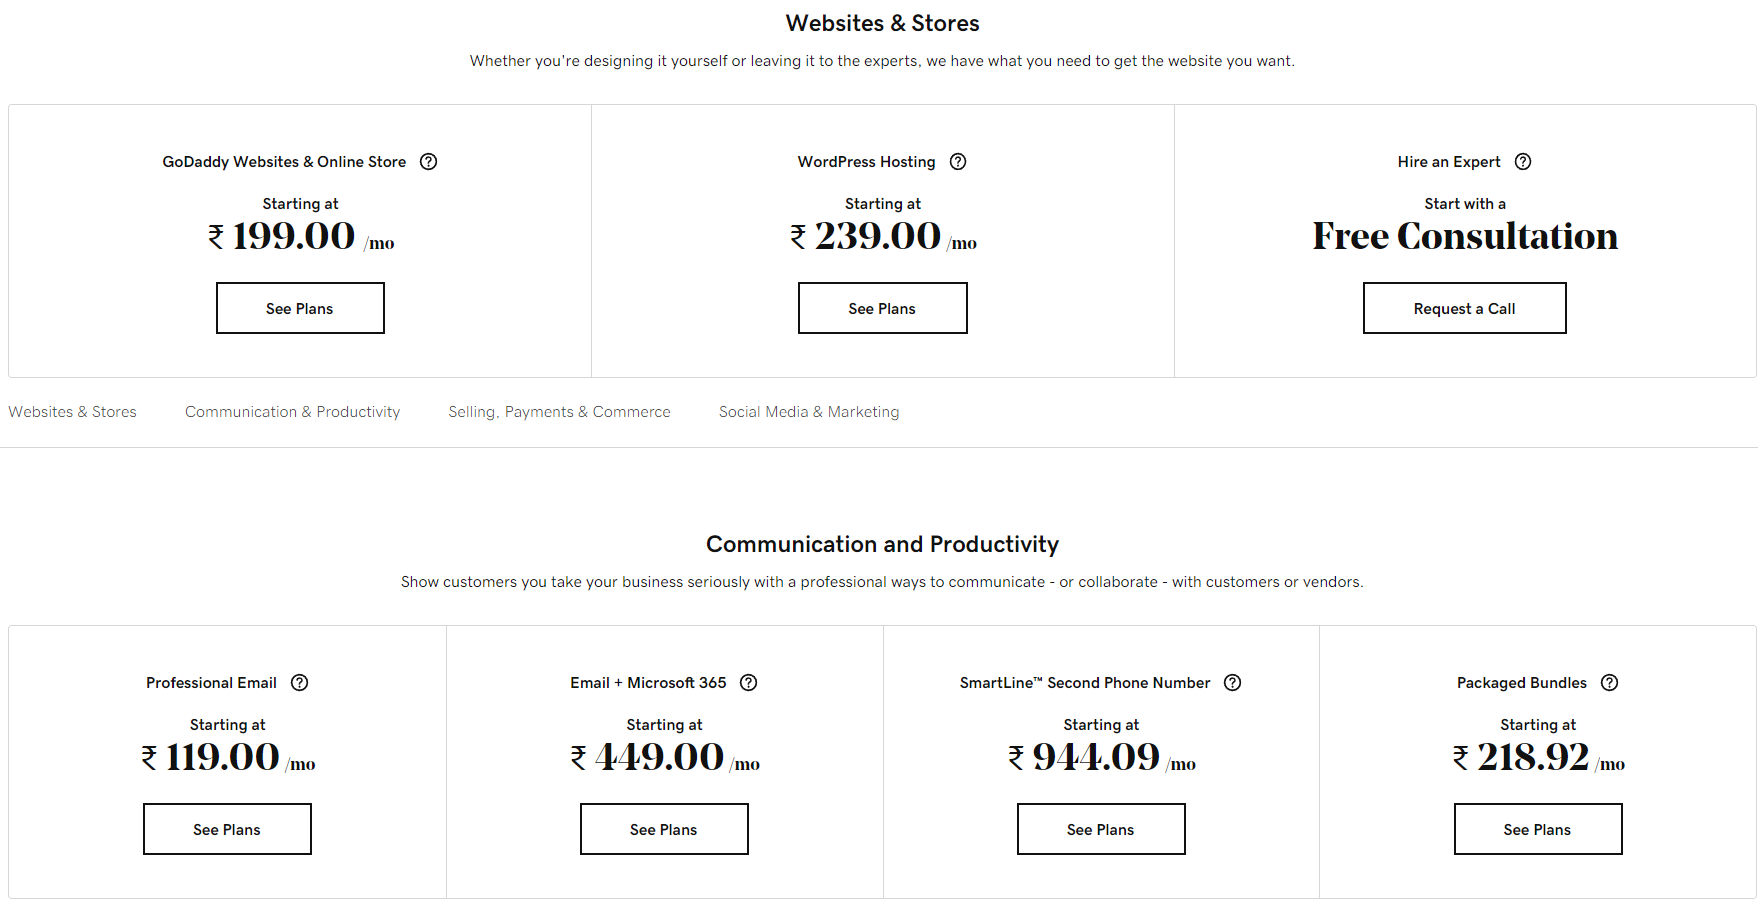Screen dimensions: 1758x905
Task: See Plans for Professional Email
Action: click(227, 829)
